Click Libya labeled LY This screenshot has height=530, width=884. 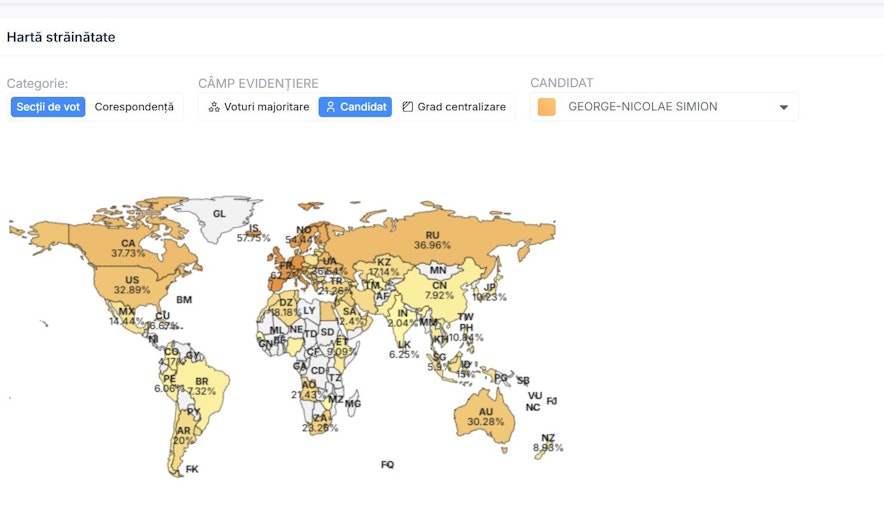pyautogui.click(x=309, y=311)
